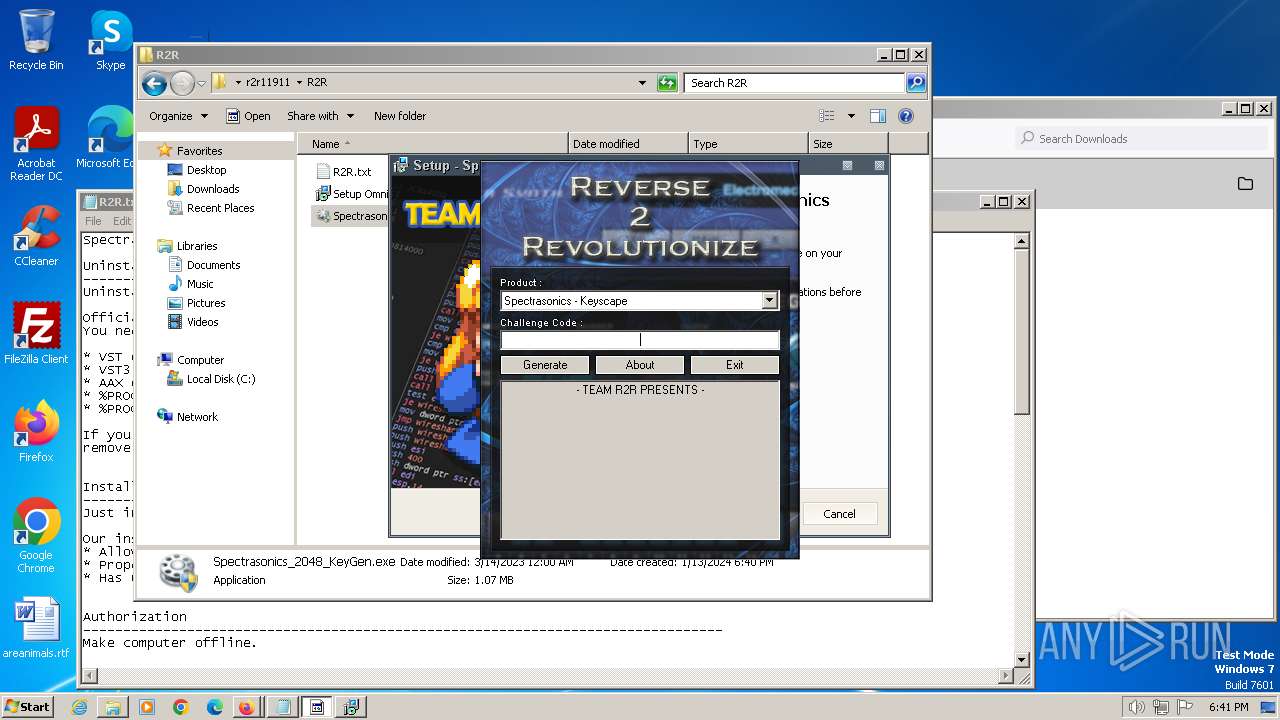The image size is (1280, 720).
Task: Select Network in navigation pane
Action: tap(197, 417)
